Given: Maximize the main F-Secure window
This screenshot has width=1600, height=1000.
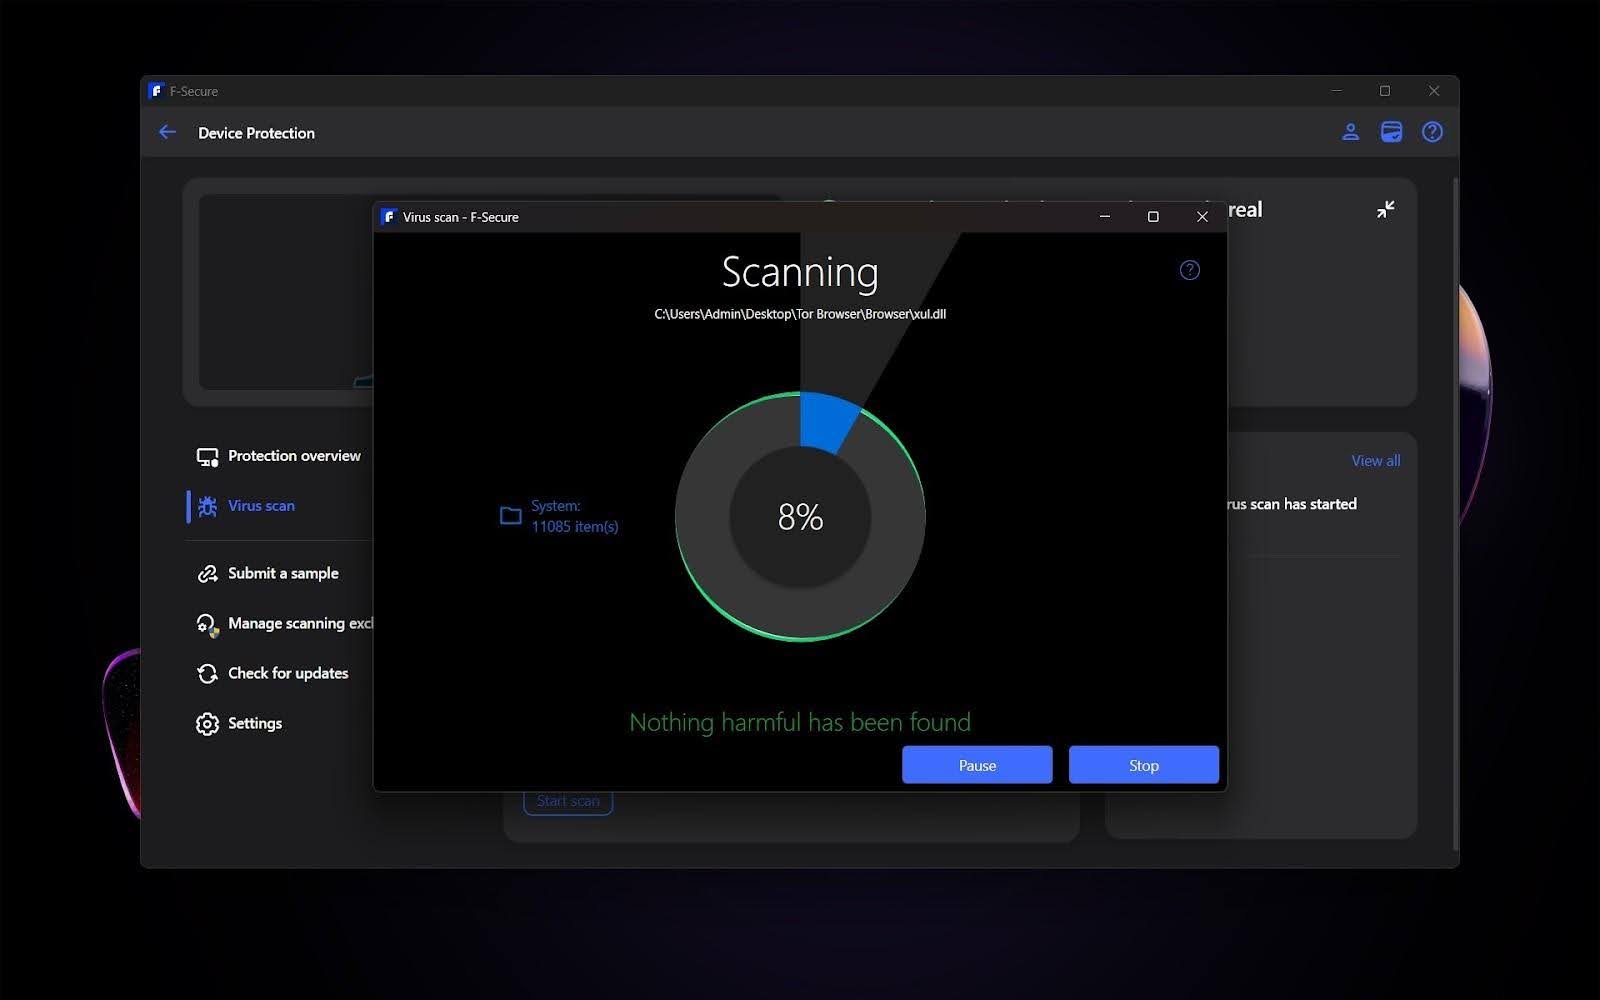Looking at the screenshot, I should [x=1385, y=91].
